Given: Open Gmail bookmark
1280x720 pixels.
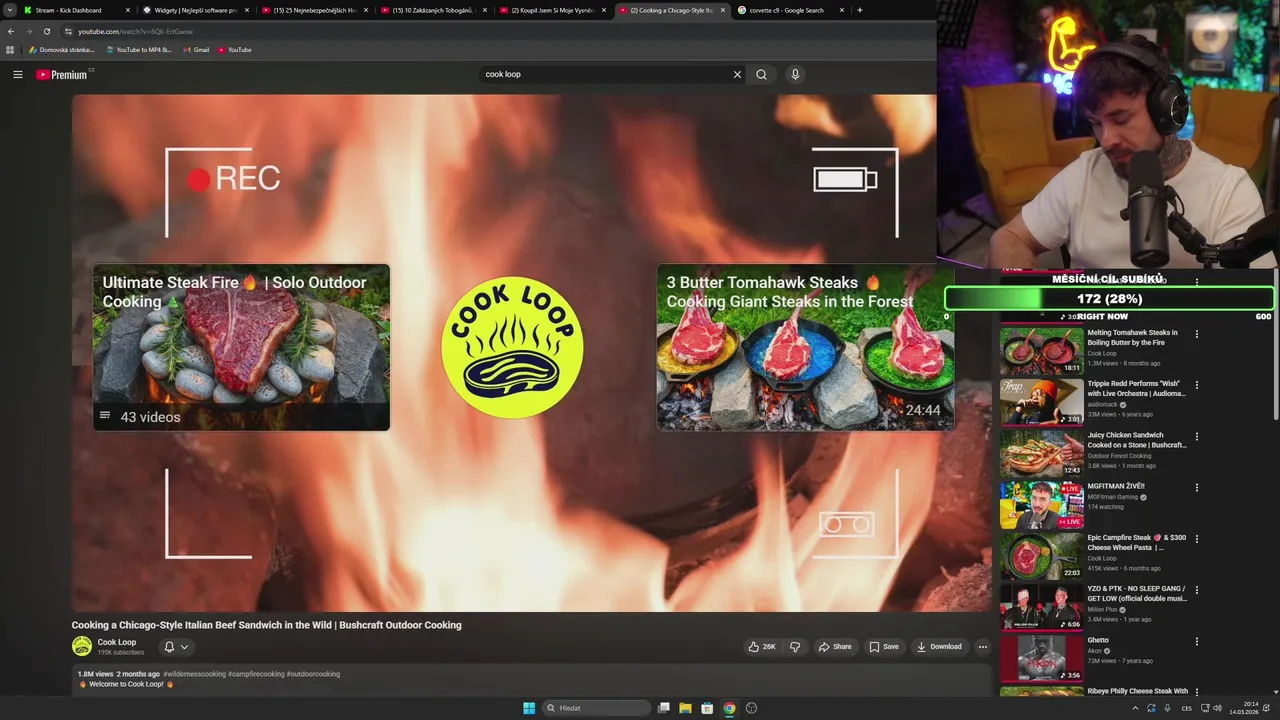Looking at the screenshot, I should pyautogui.click(x=196, y=50).
